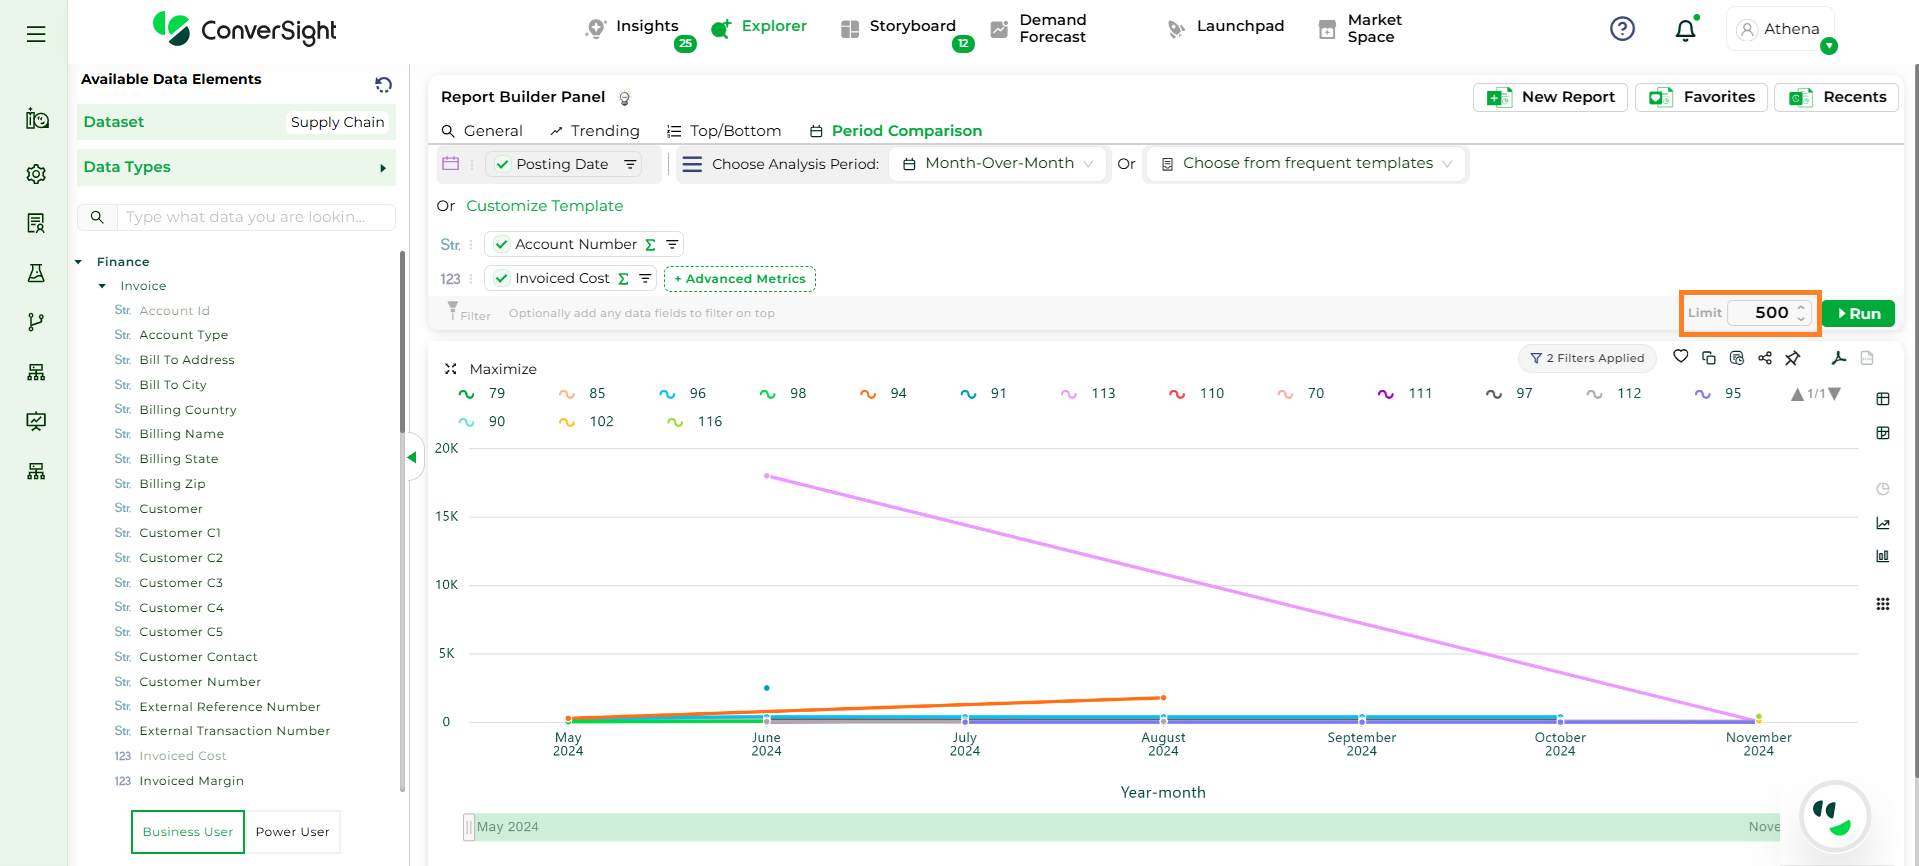
Task: Click the settings gear in left sidebar
Action: (36, 174)
